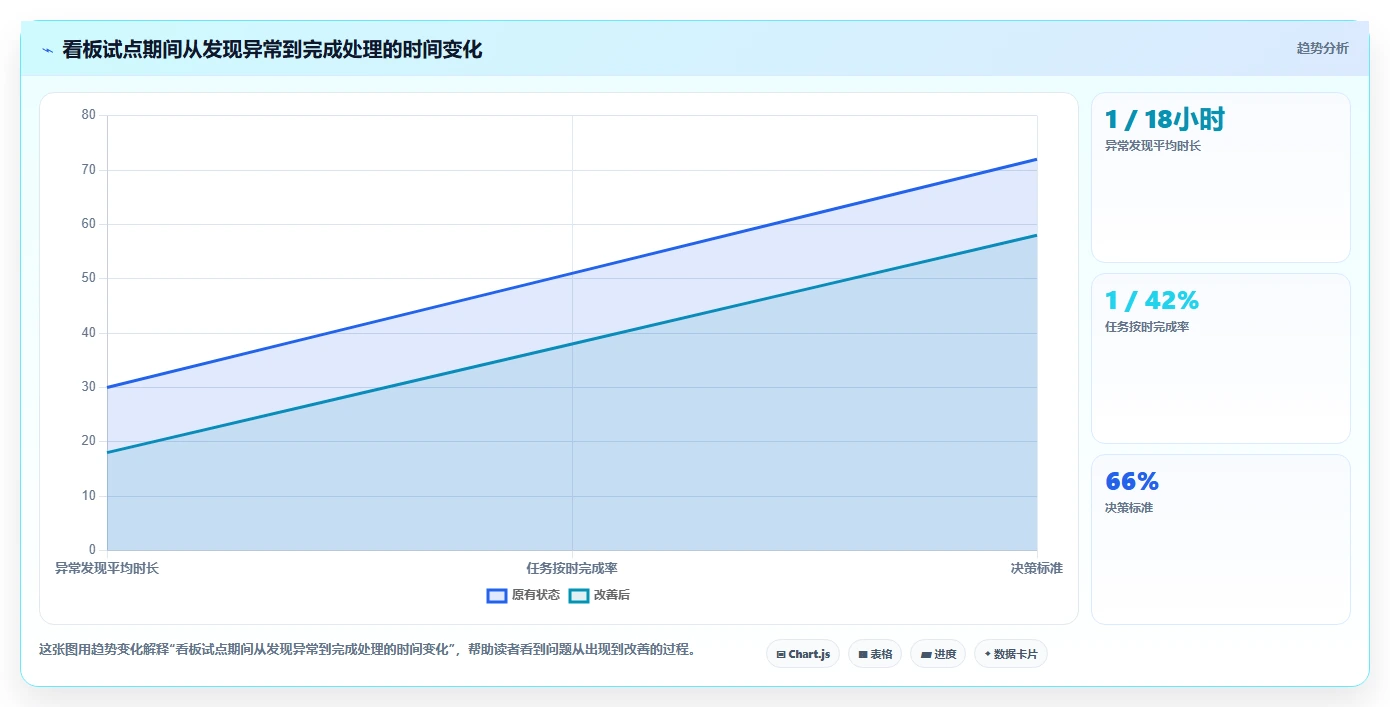Viewport: 1390px width, 707px height.
Task: Toggle the 改善后 legend series
Action: point(599,595)
